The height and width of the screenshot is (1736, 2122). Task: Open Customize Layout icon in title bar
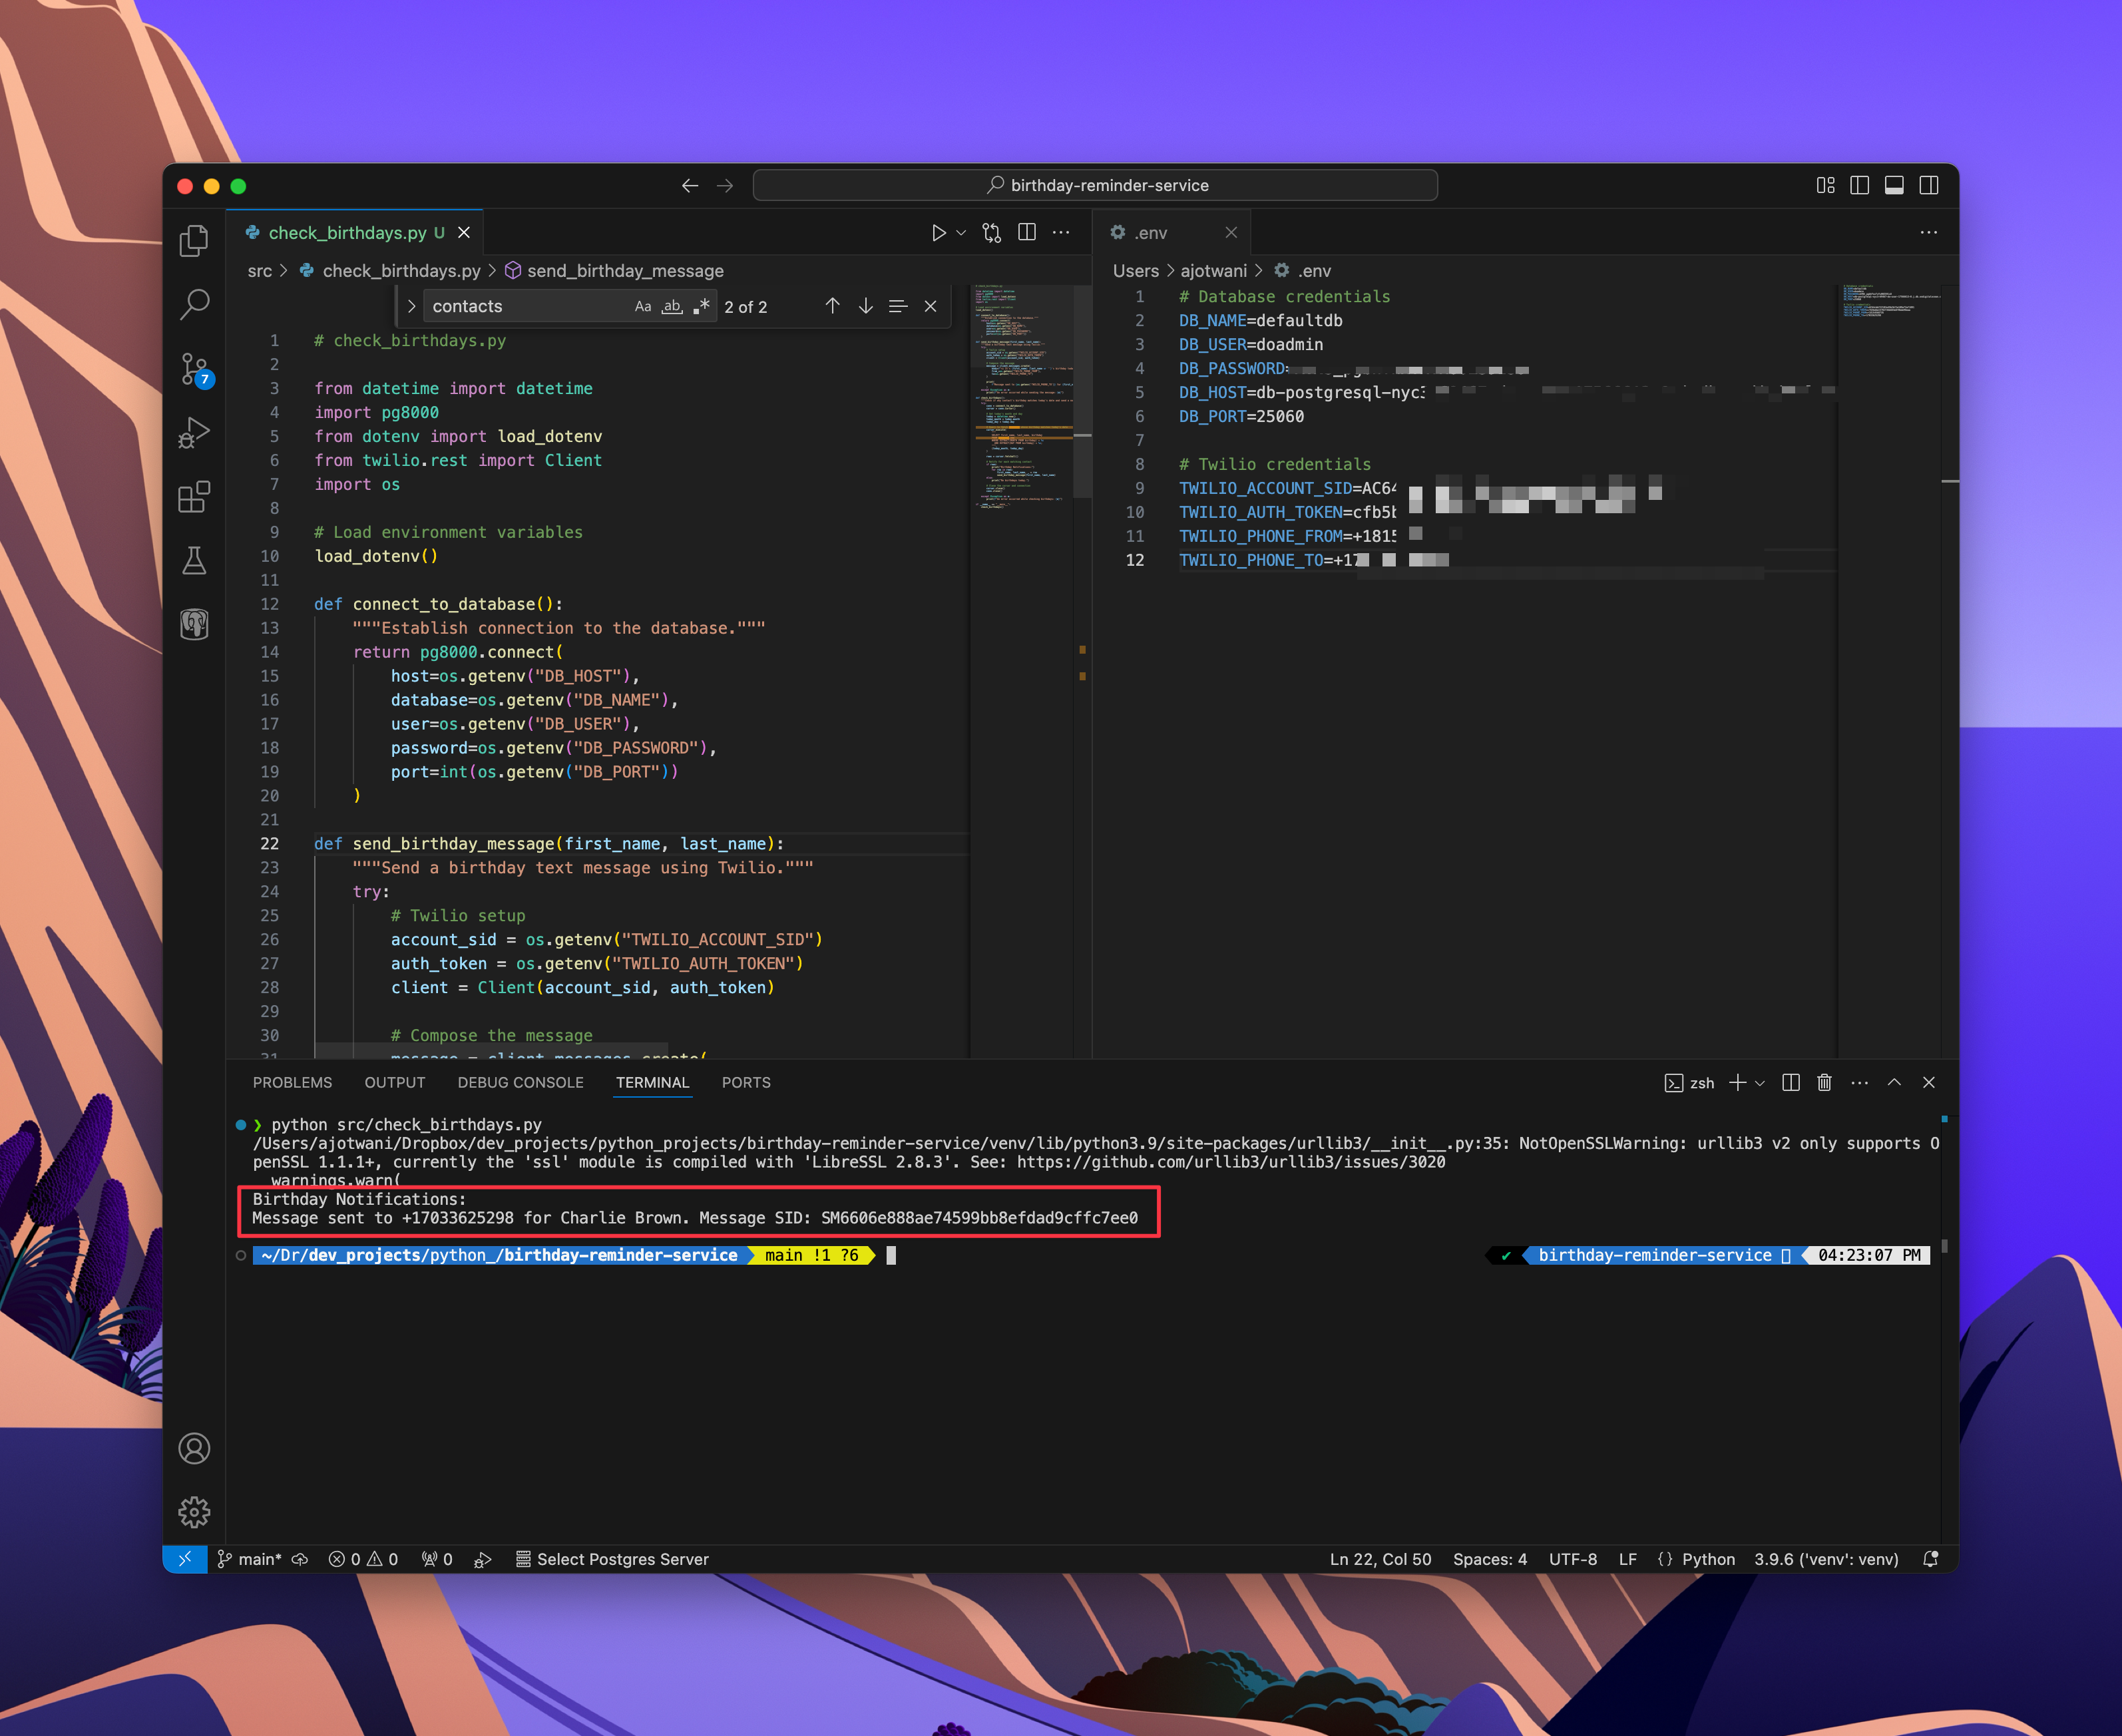coord(1825,185)
